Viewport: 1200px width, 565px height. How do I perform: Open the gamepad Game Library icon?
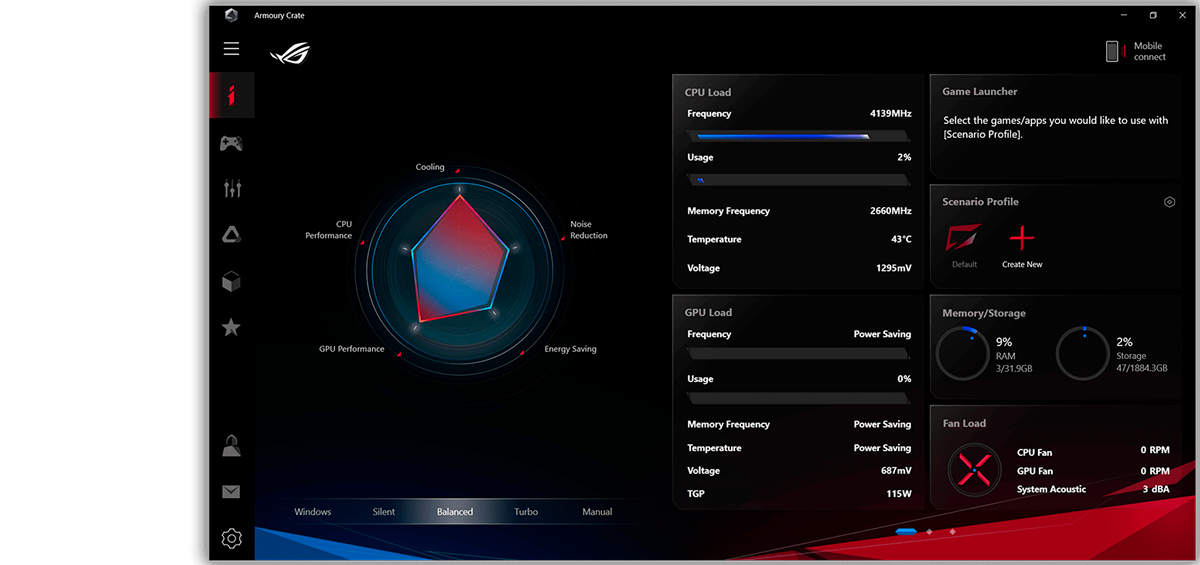231,143
